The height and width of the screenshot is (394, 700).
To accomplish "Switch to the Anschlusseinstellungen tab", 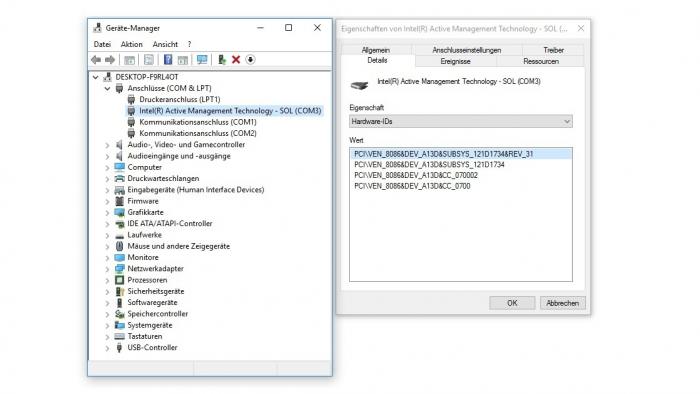I will (467, 50).
